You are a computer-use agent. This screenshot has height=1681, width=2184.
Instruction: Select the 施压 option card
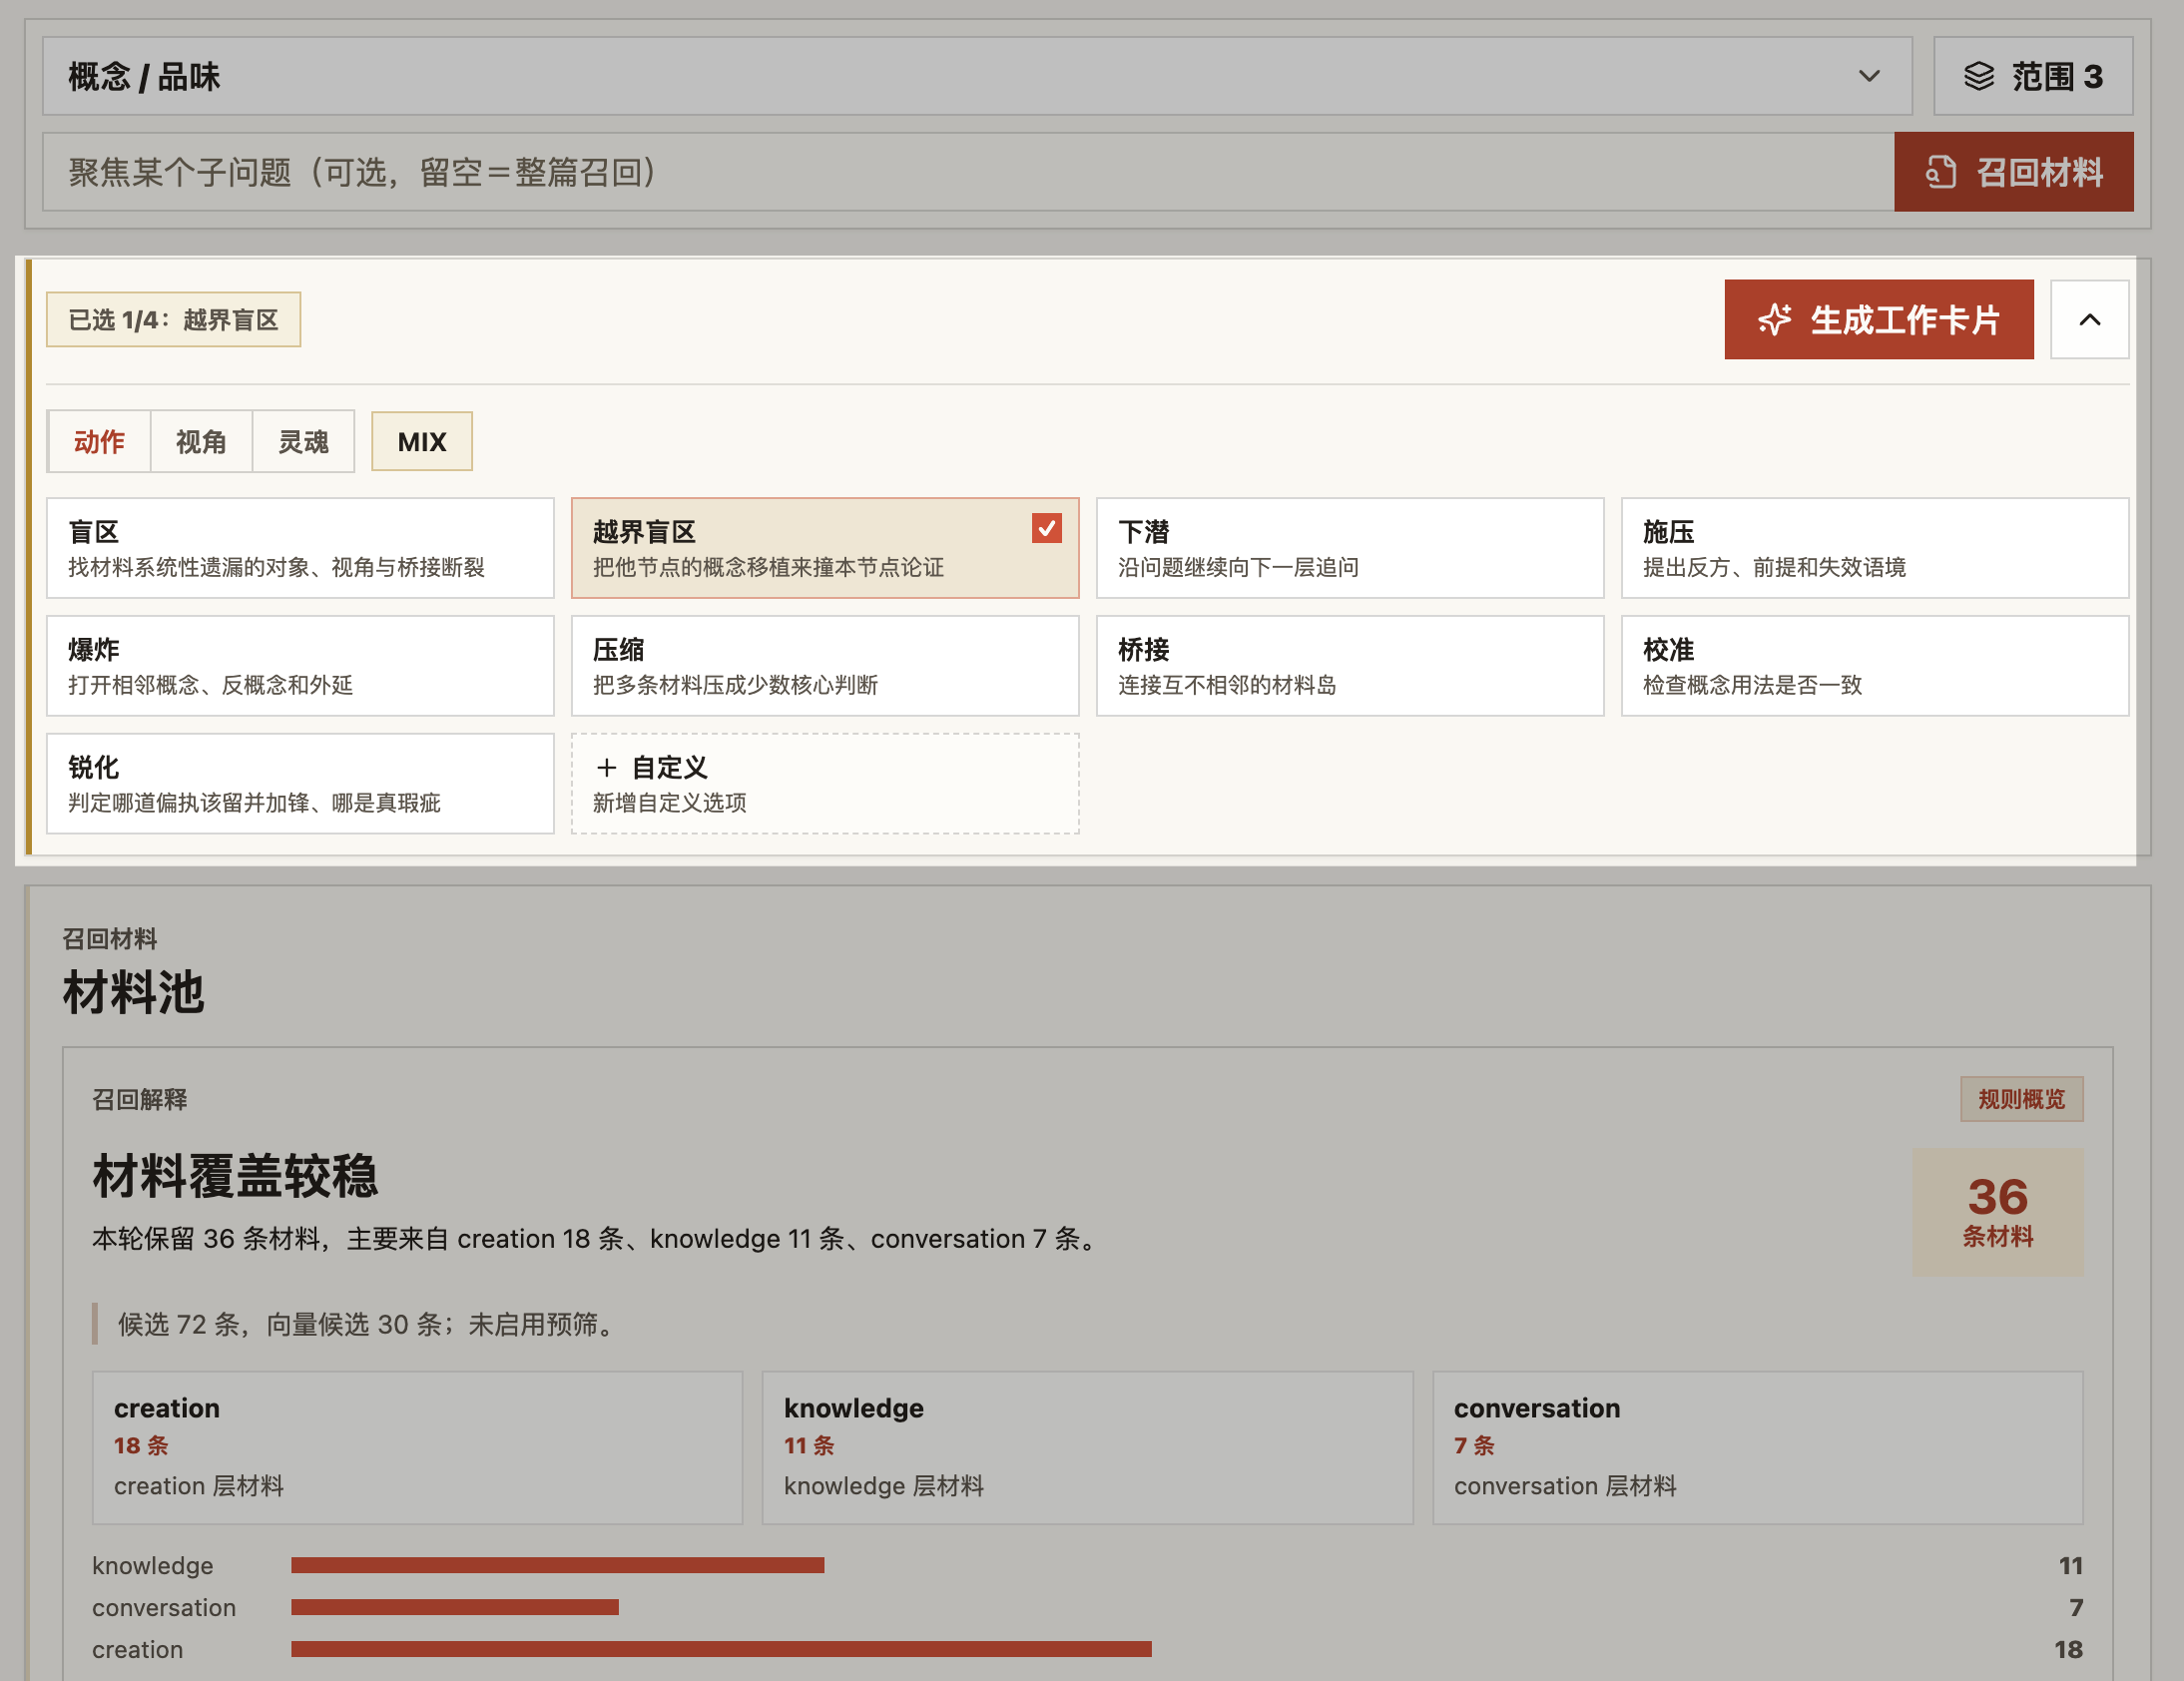coord(1875,548)
